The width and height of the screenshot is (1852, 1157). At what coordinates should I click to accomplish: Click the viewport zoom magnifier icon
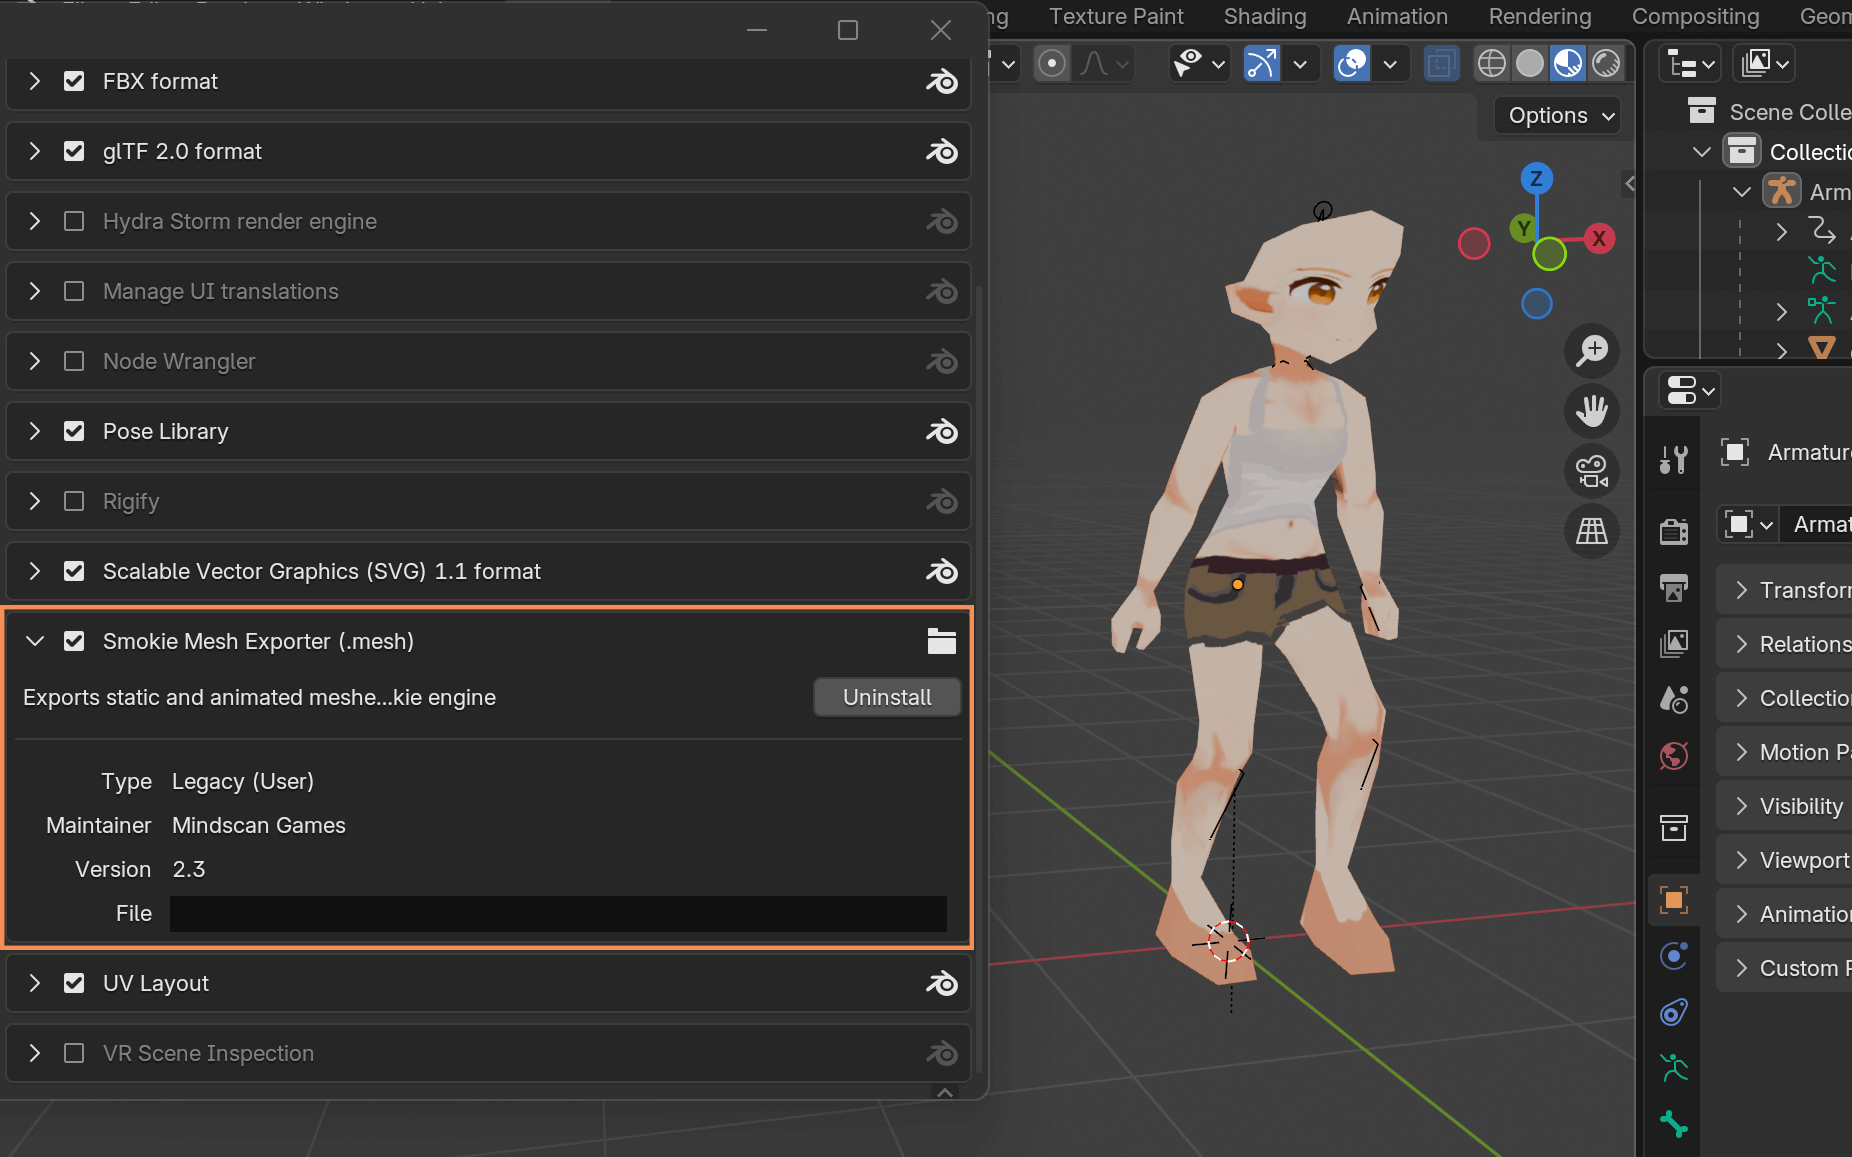[x=1591, y=351]
